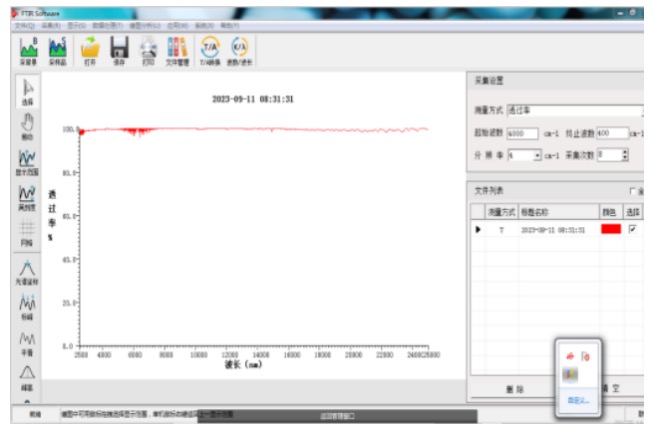Click the Delete button below file list
Screen dimensions: 654x434
[x=510, y=388]
